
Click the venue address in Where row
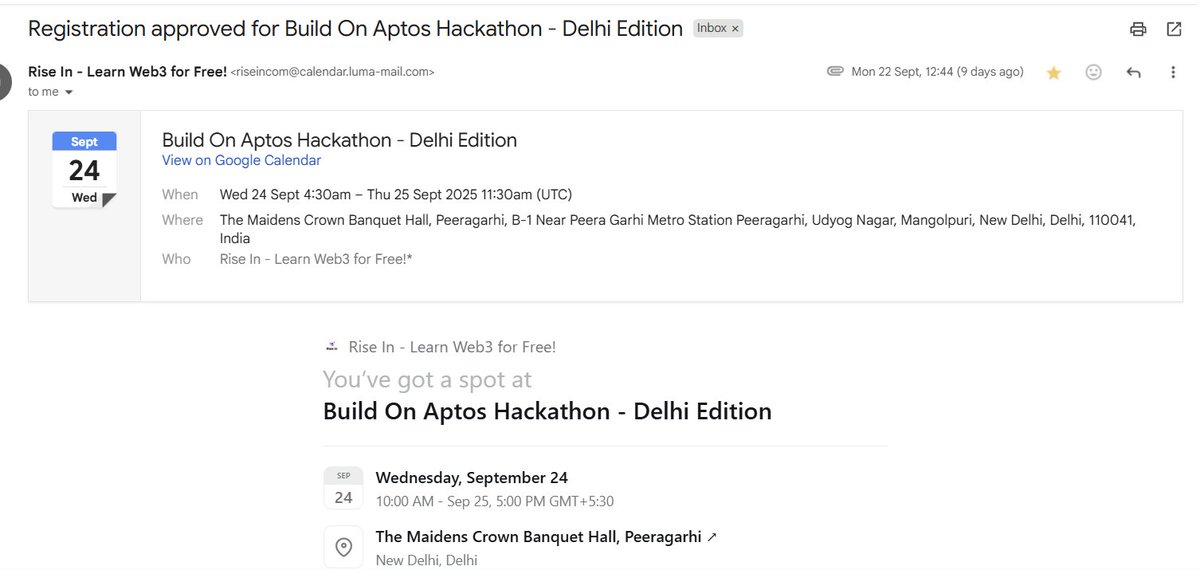[678, 229]
